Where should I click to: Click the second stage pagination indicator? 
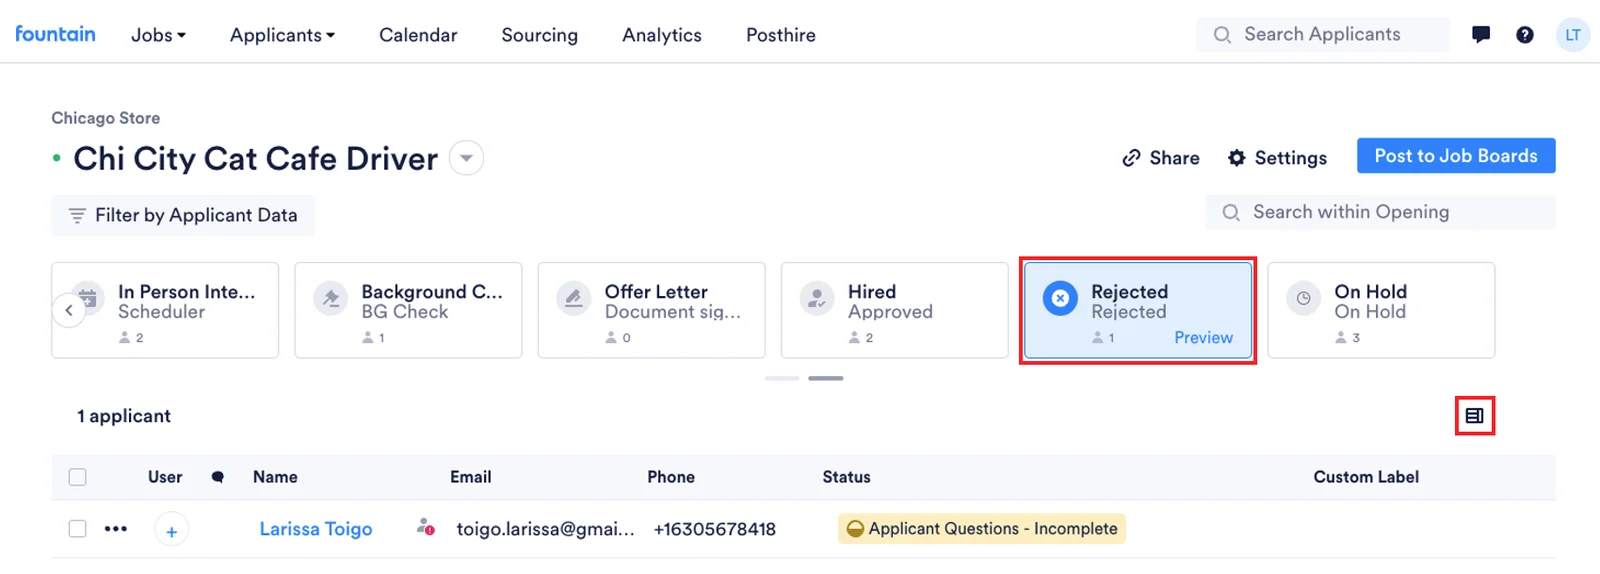tap(826, 378)
